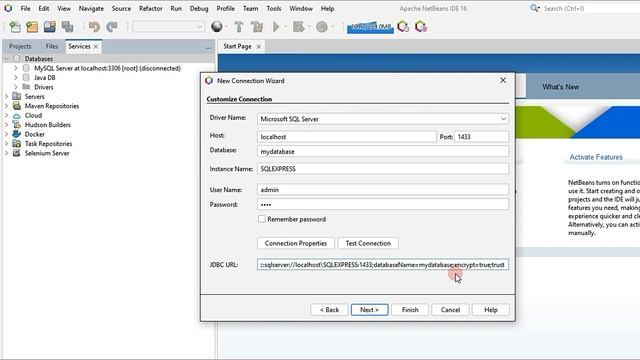Expand the Drivers node
The width and height of the screenshot is (640, 360).
pos(16,87)
